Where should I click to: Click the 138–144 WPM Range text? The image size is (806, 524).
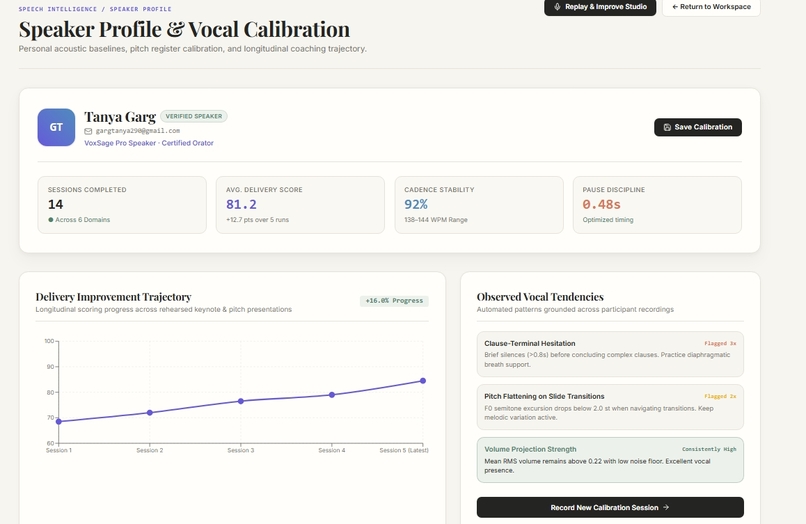pos(436,220)
